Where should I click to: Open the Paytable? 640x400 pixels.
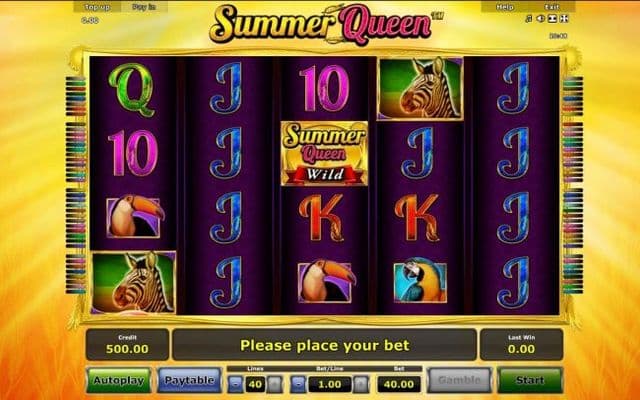pos(189,380)
